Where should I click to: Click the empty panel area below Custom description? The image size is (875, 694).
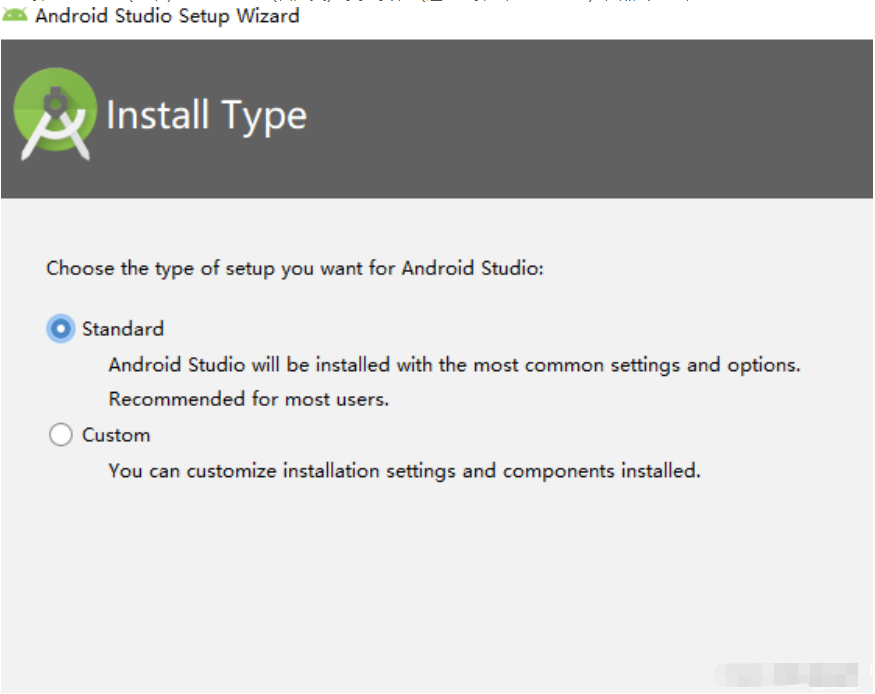[x=430, y=580]
